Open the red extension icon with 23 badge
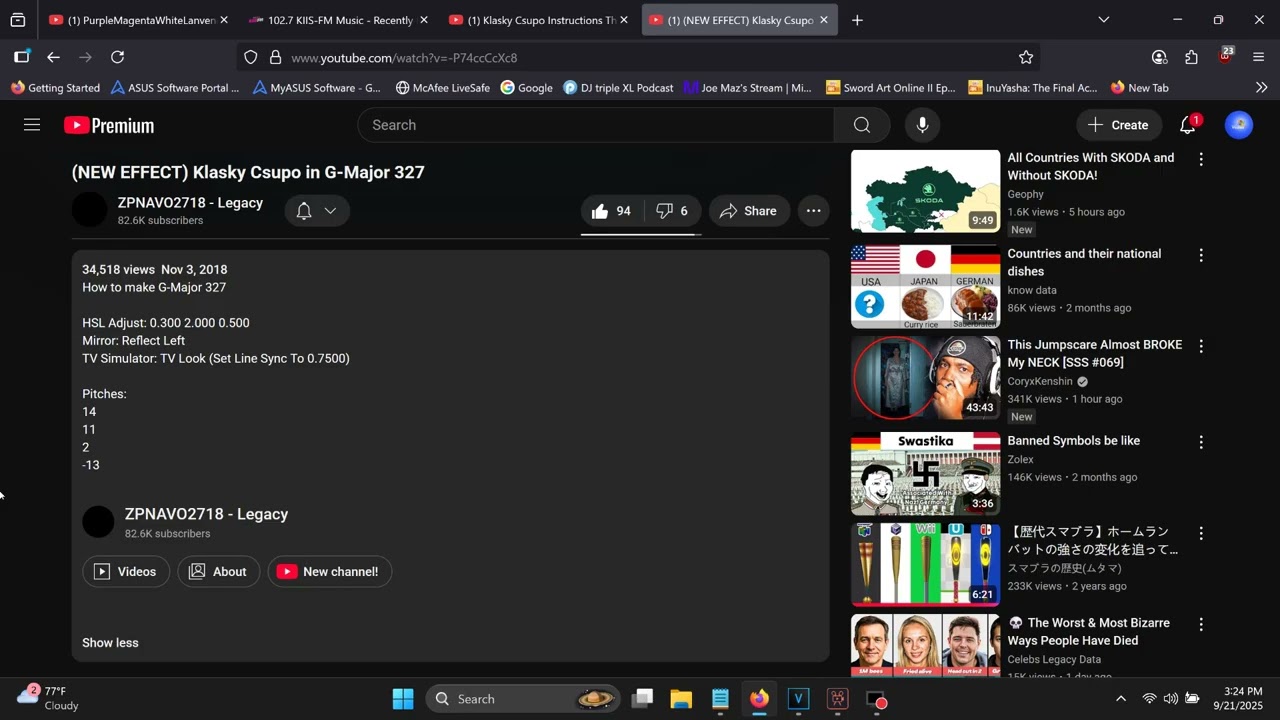 coord(1225,56)
